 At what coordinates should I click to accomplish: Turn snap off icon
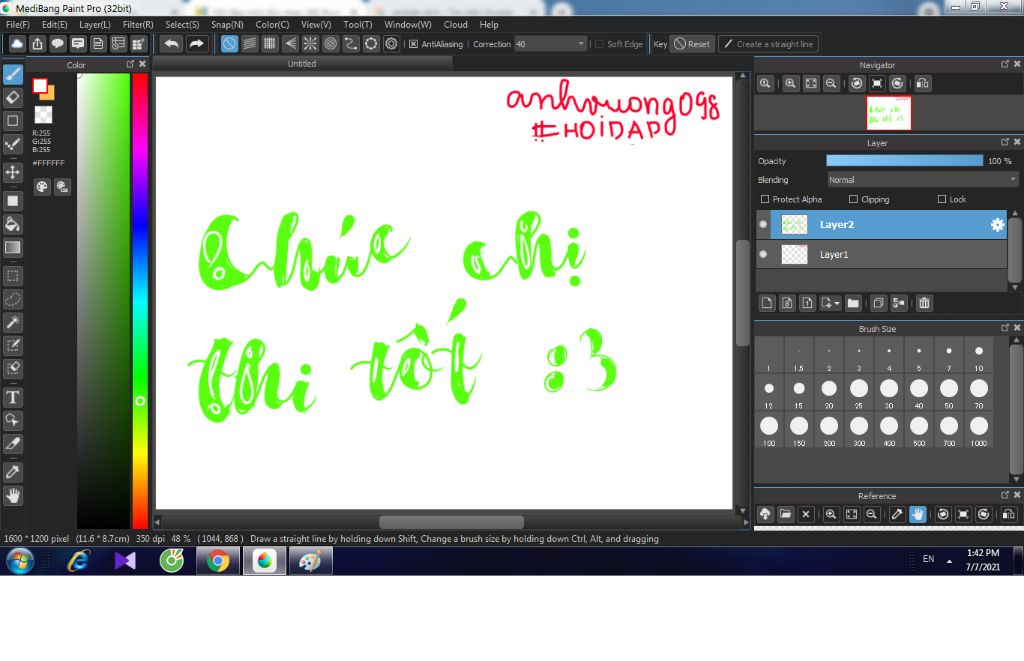pyautogui.click(x=229, y=44)
